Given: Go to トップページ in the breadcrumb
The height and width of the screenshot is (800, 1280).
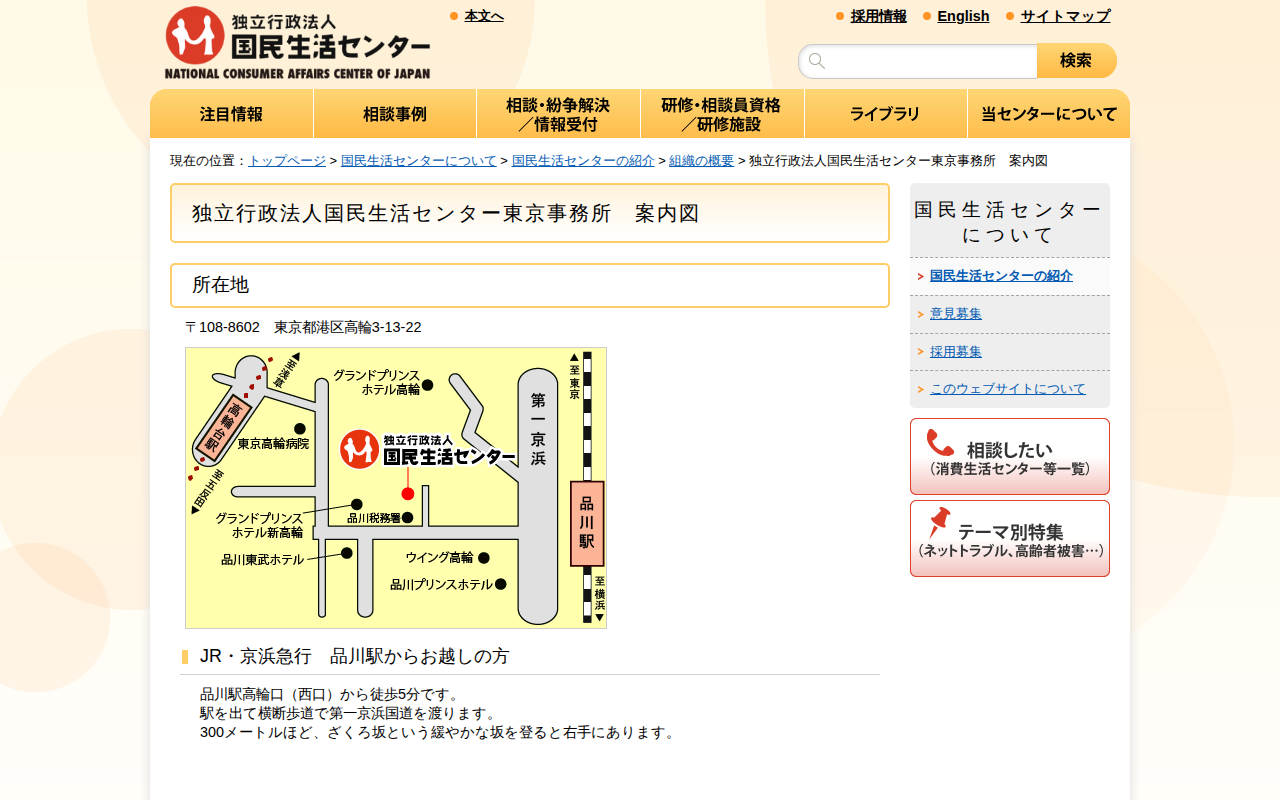Looking at the screenshot, I should [x=287, y=161].
